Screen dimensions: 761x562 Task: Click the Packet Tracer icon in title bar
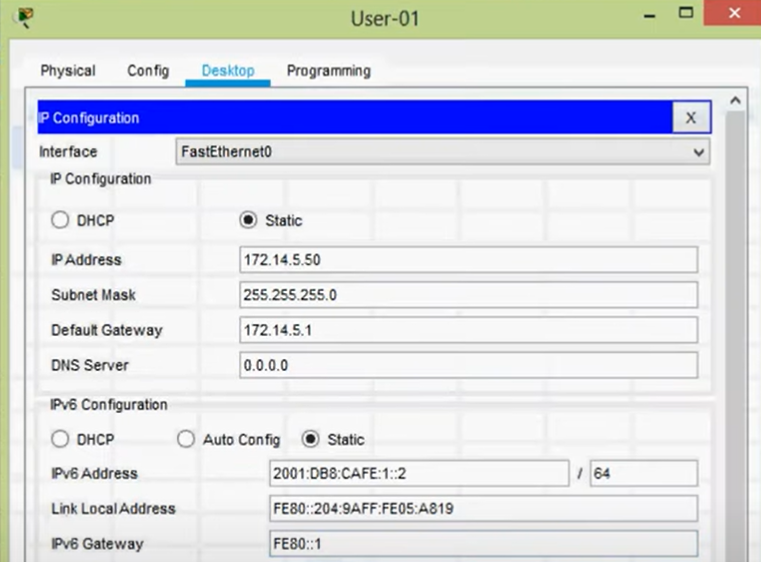pos(24,17)
